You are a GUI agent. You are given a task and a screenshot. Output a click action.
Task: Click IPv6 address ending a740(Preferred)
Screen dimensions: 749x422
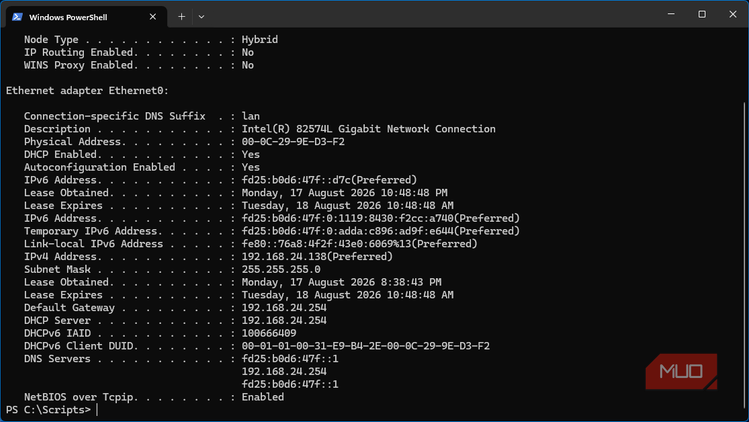click(381, 218)
